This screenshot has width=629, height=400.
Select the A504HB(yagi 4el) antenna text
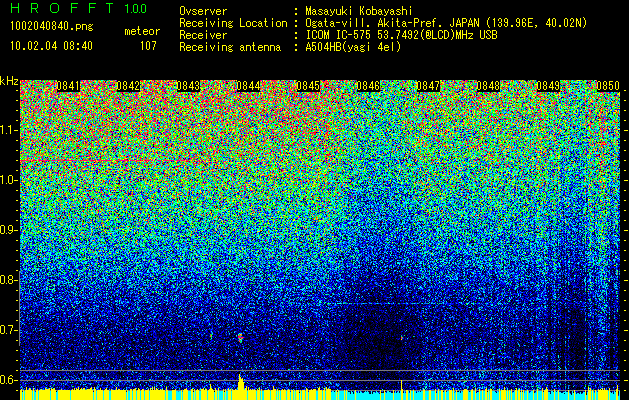click(x=353, y=47)
